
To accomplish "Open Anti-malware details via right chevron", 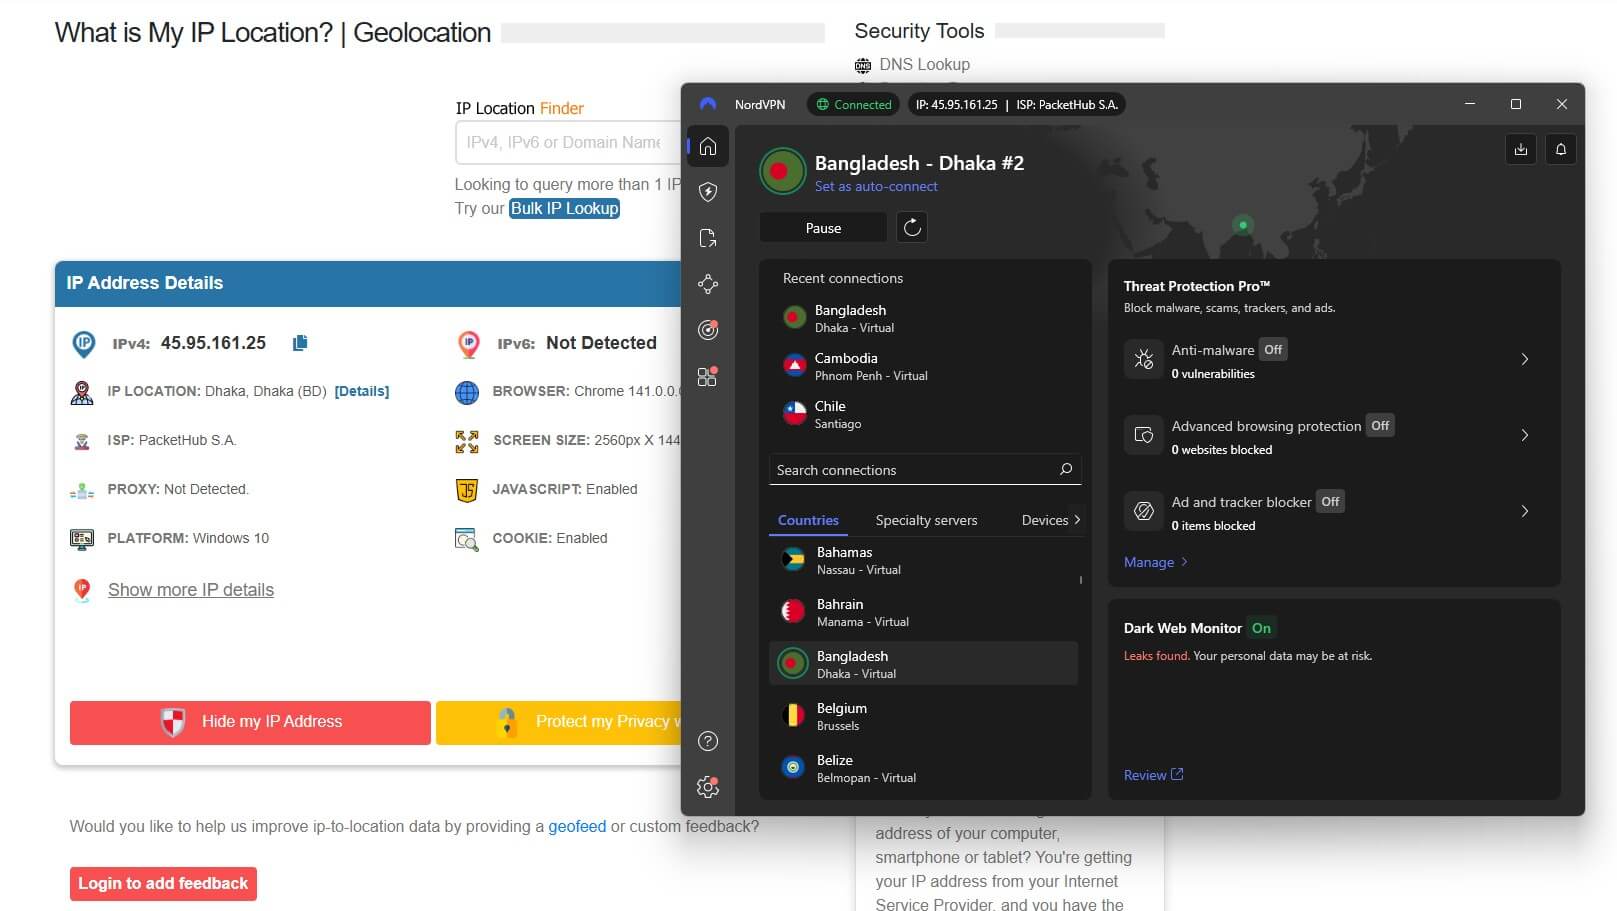I will [1524, 359].
